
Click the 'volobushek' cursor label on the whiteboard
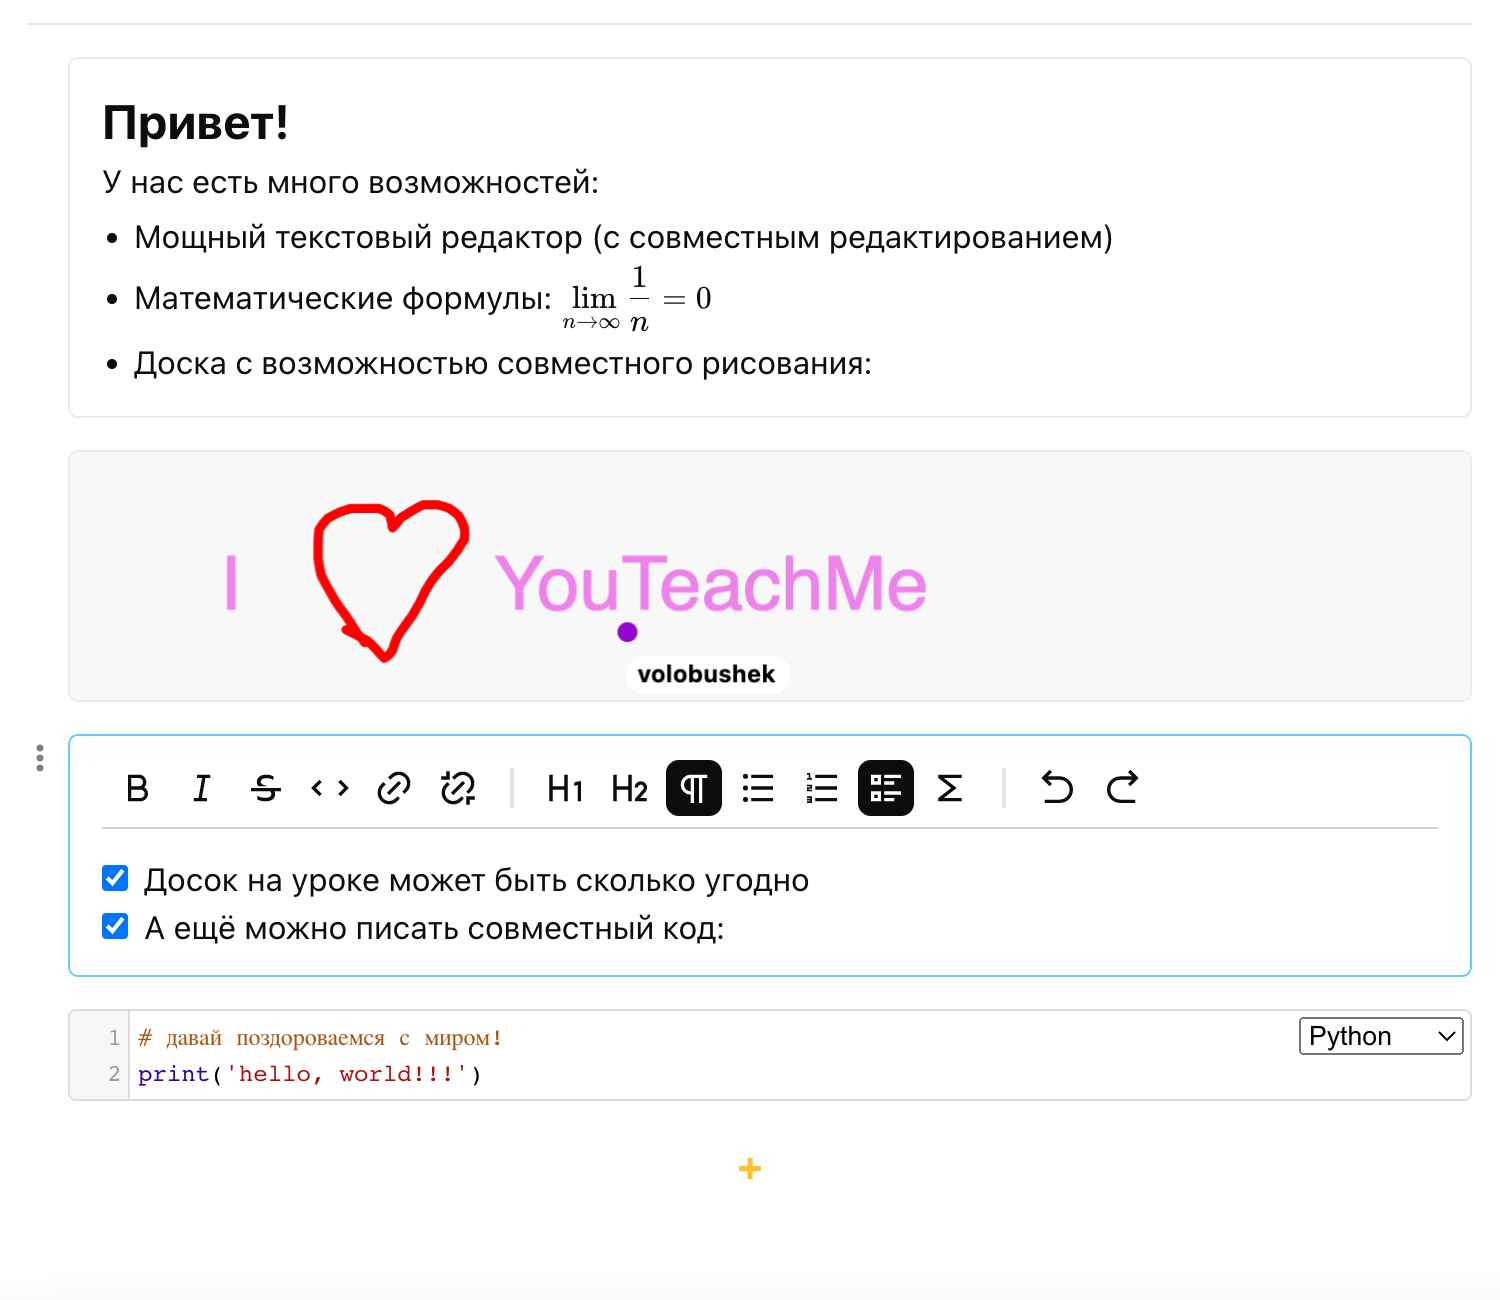click(x=707, y=674)
